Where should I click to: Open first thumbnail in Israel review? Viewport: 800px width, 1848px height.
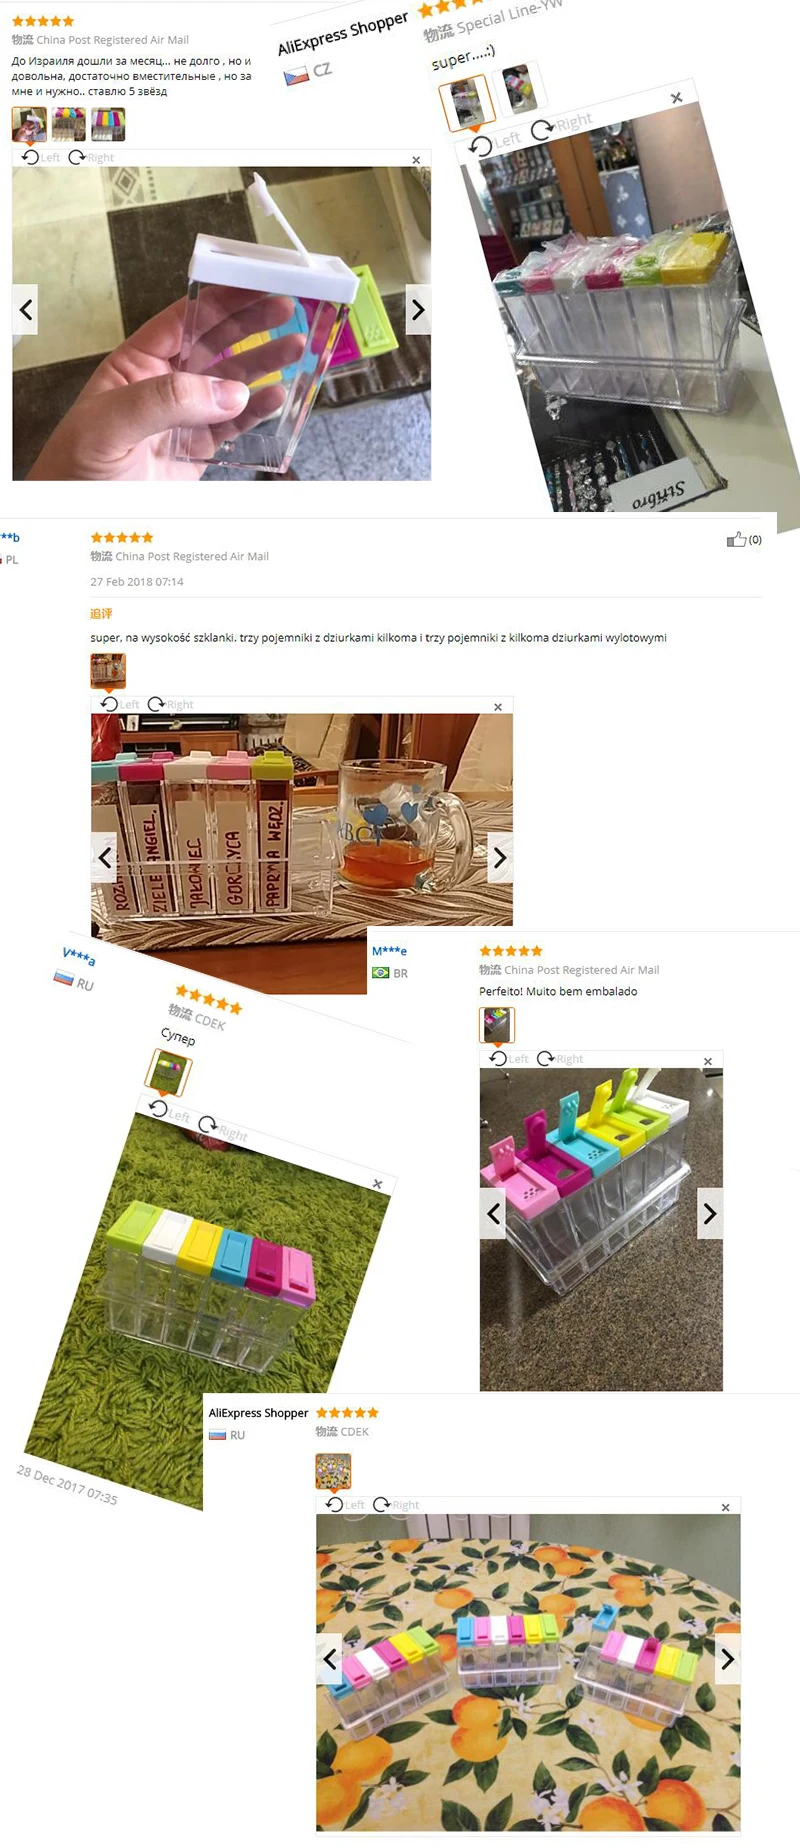click(29, 124)
